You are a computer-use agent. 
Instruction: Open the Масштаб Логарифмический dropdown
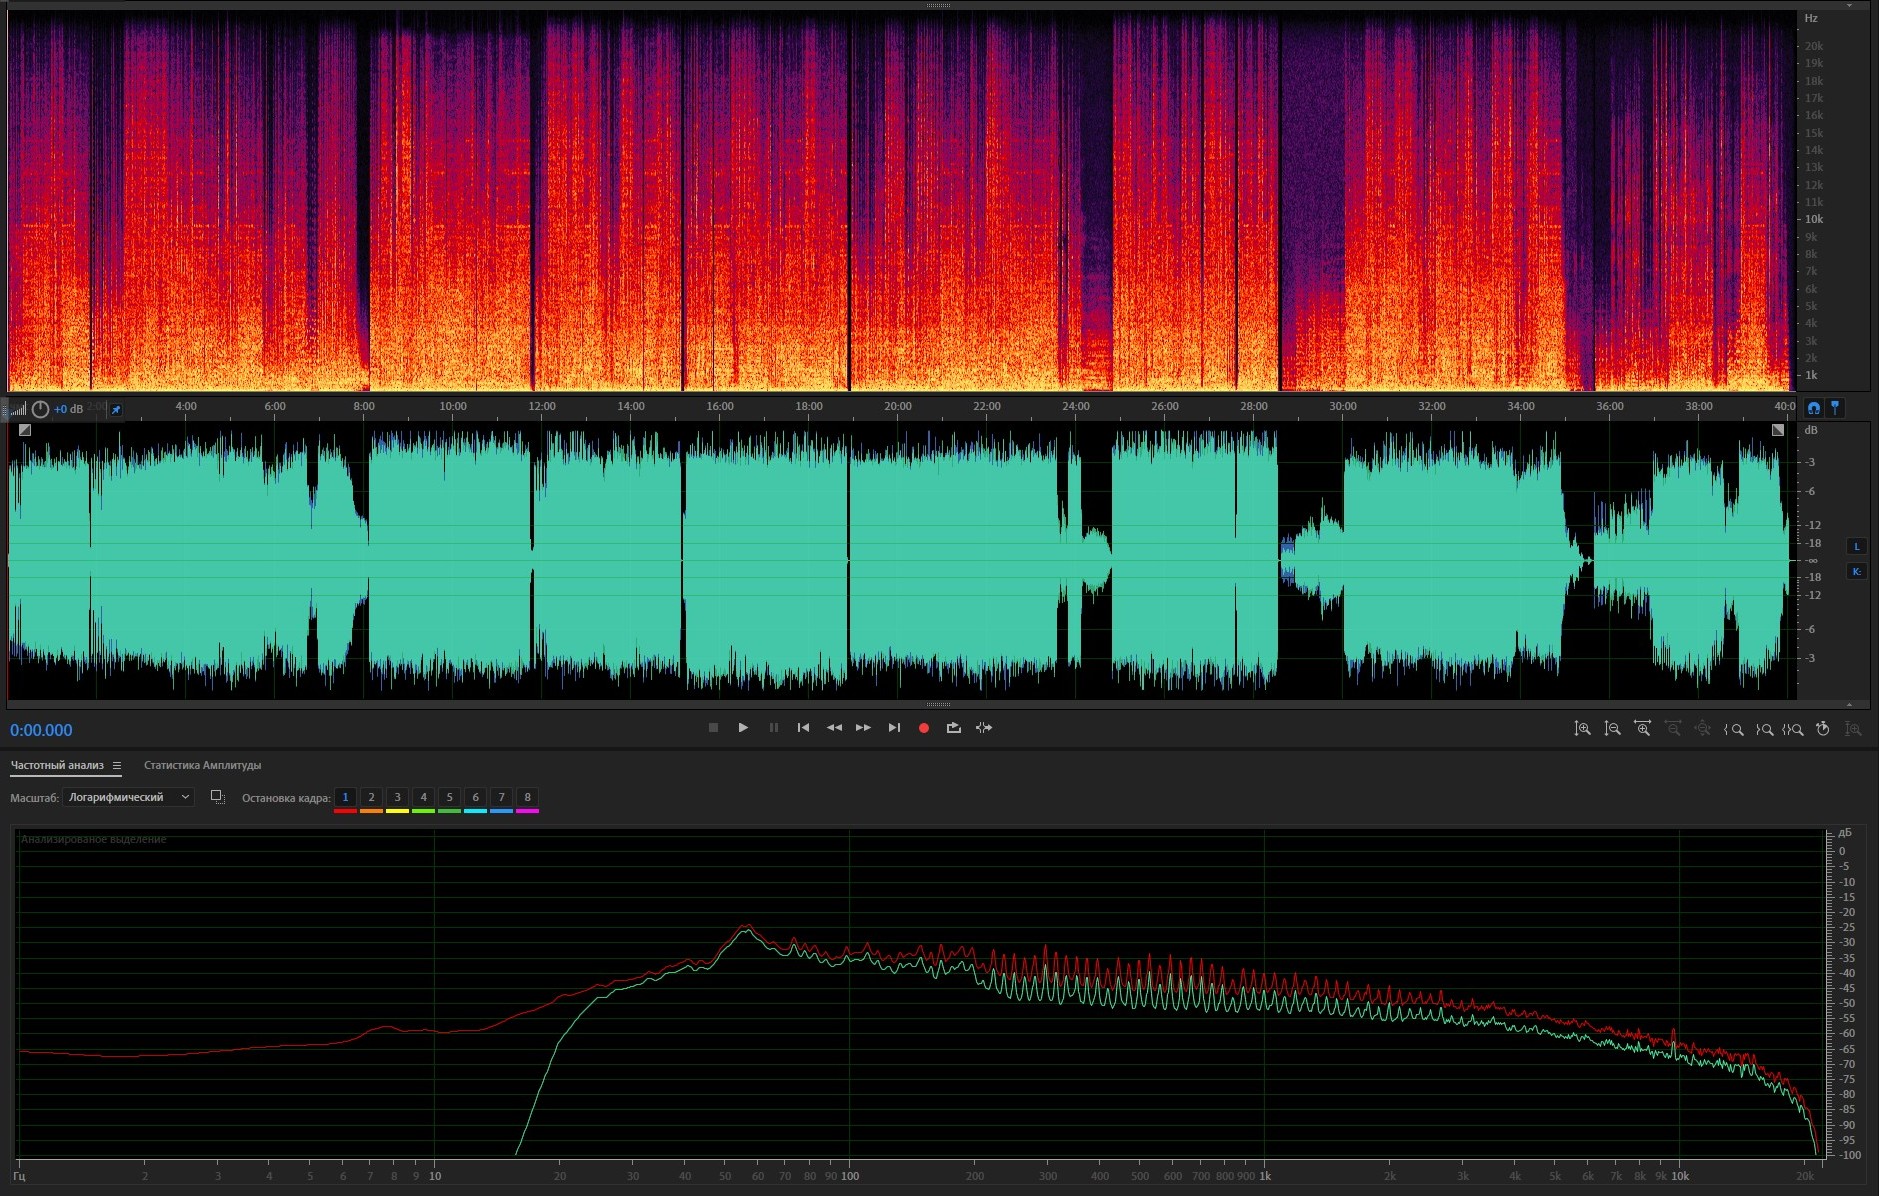coord(128,797)
